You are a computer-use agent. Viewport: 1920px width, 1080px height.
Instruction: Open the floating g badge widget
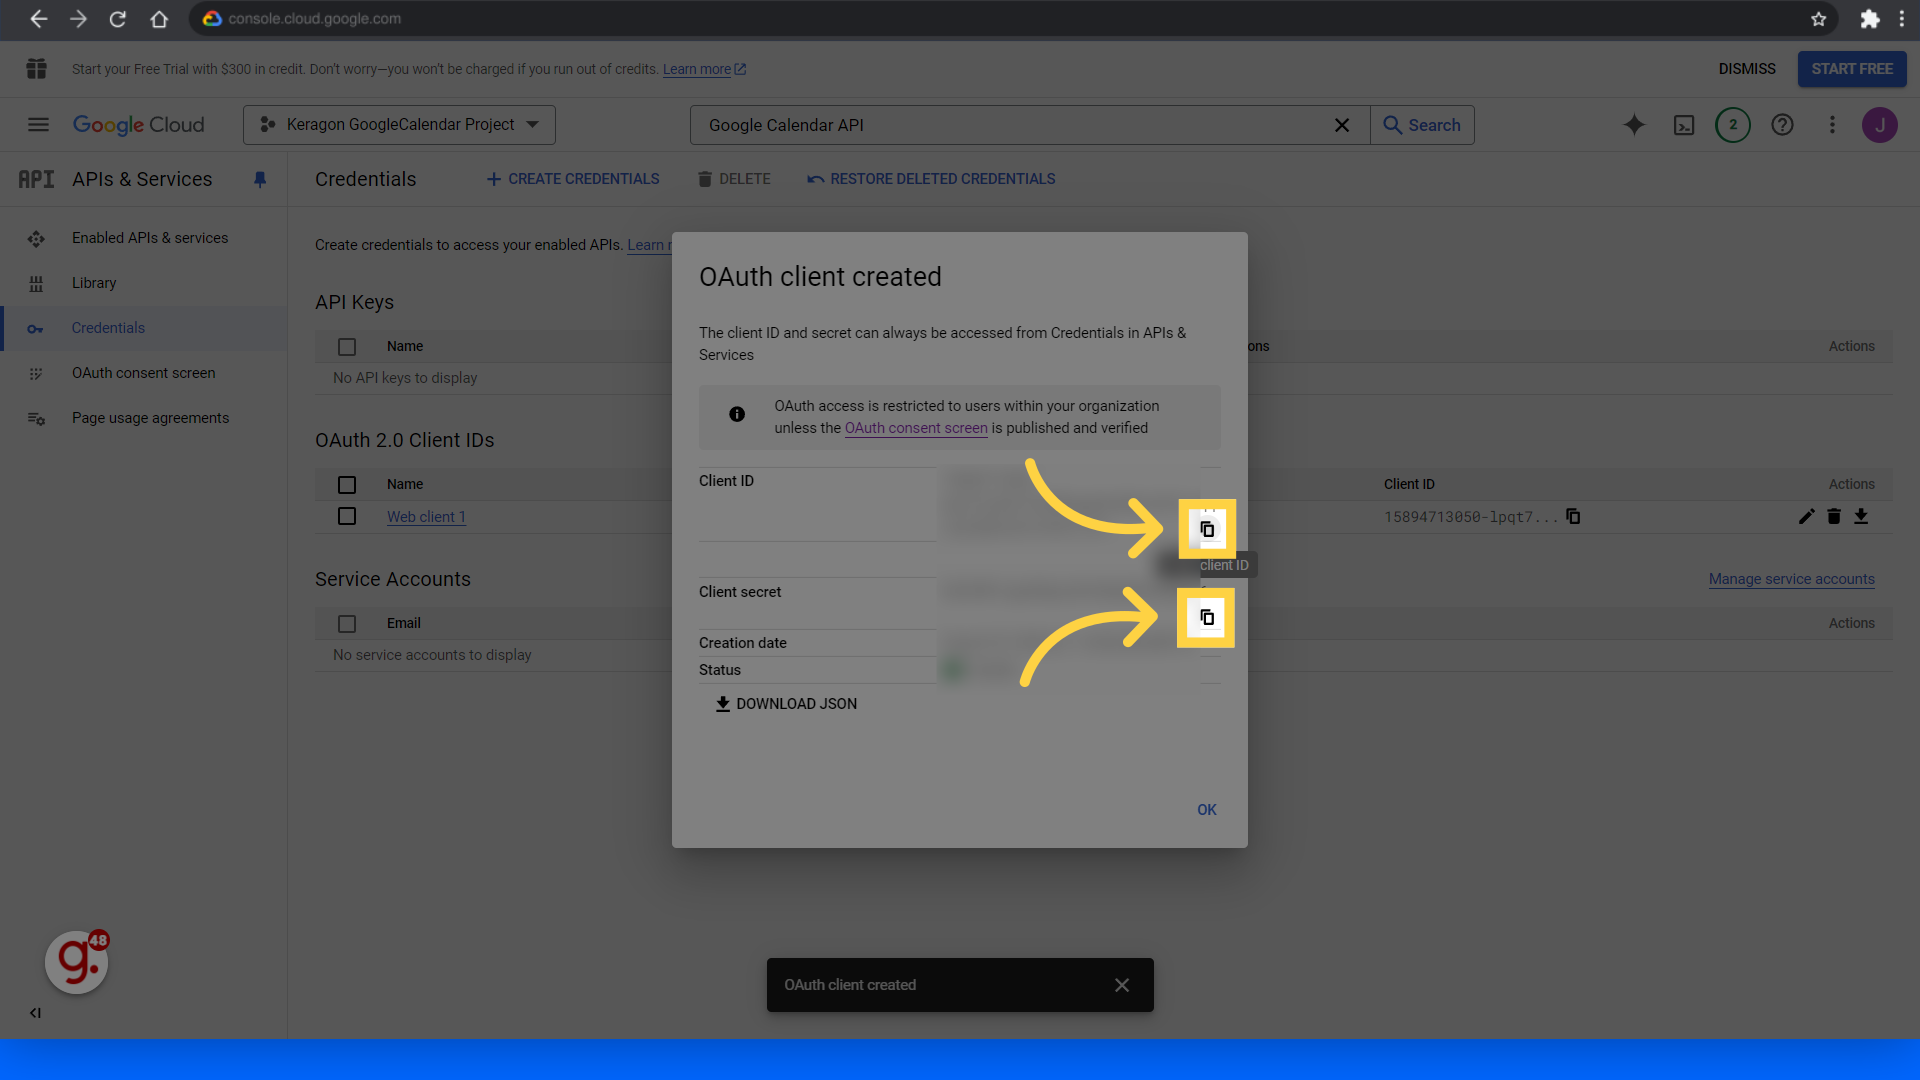(x=77, y=962)
